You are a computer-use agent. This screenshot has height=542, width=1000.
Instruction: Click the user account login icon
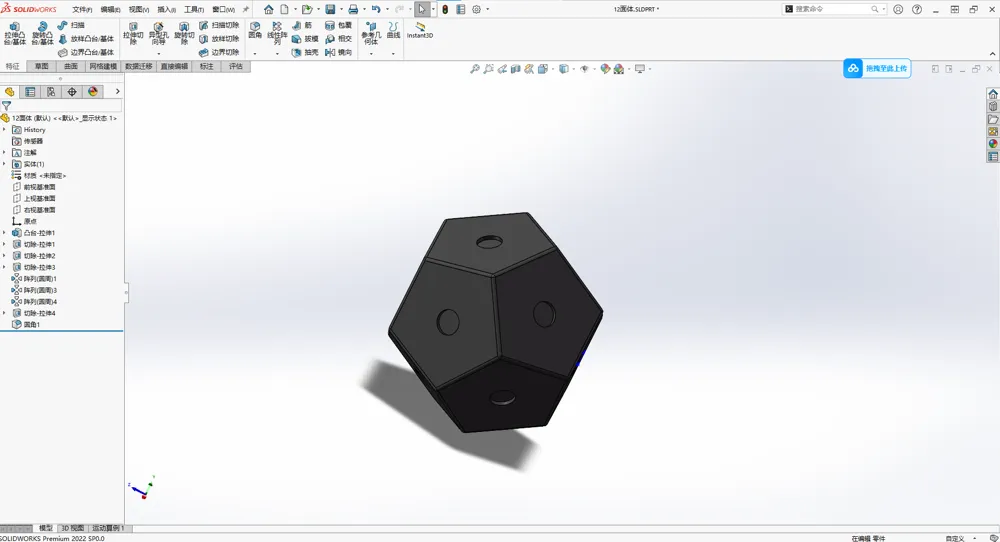(898, 10)
